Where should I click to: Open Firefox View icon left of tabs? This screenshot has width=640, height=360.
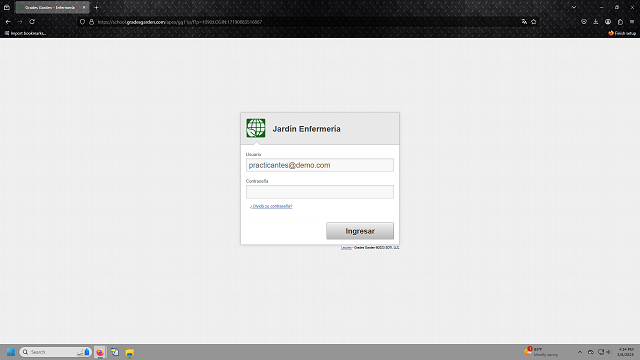7,7
